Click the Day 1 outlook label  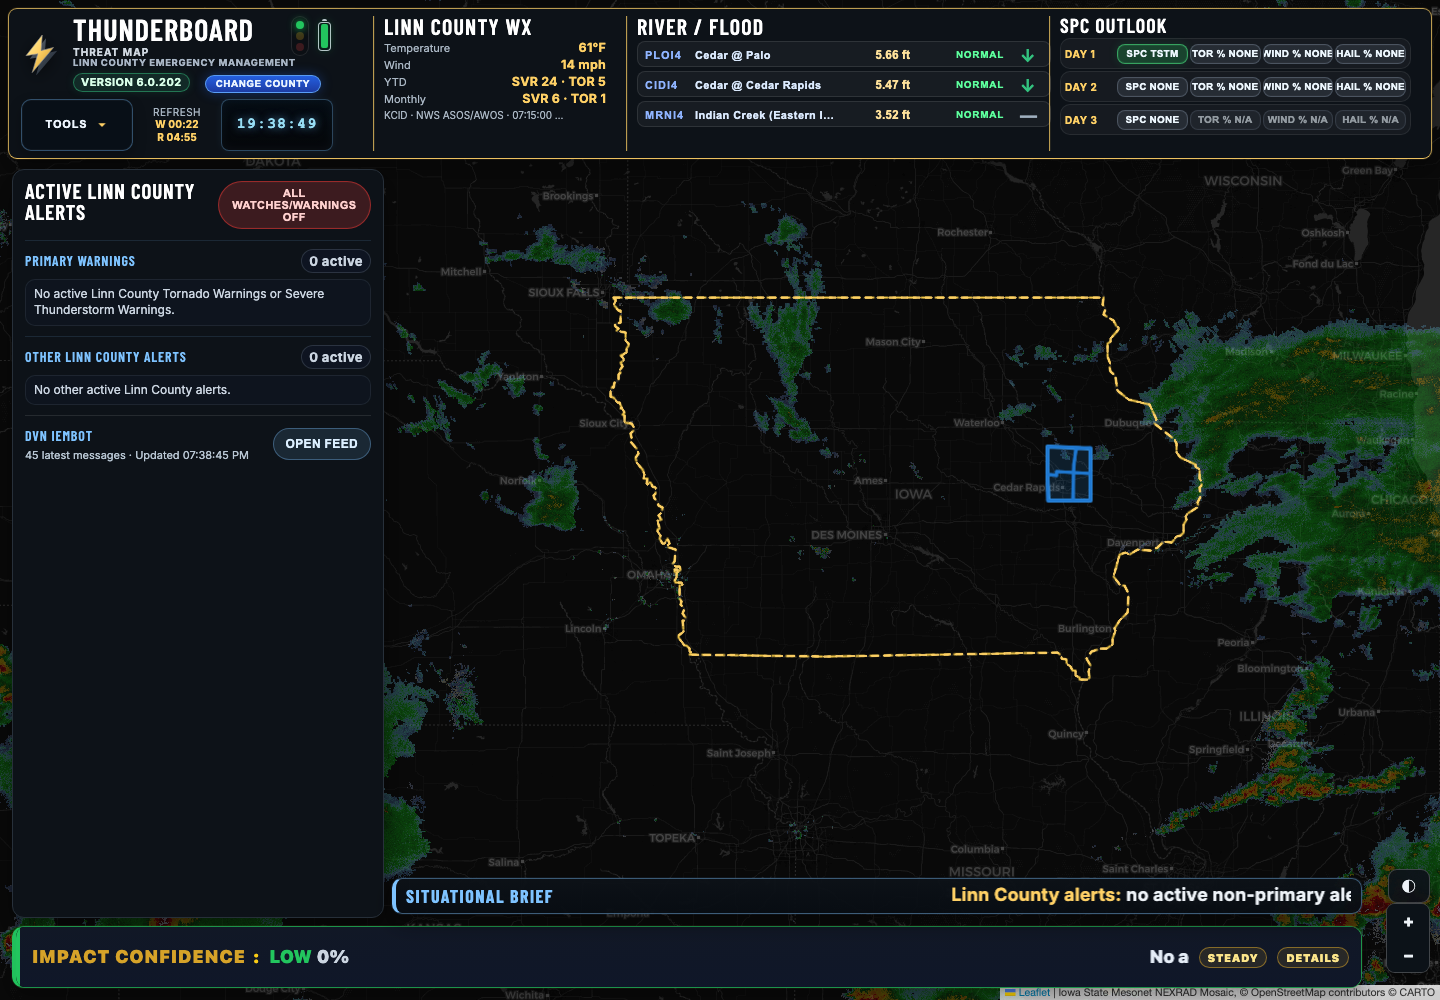point(1080,54)
